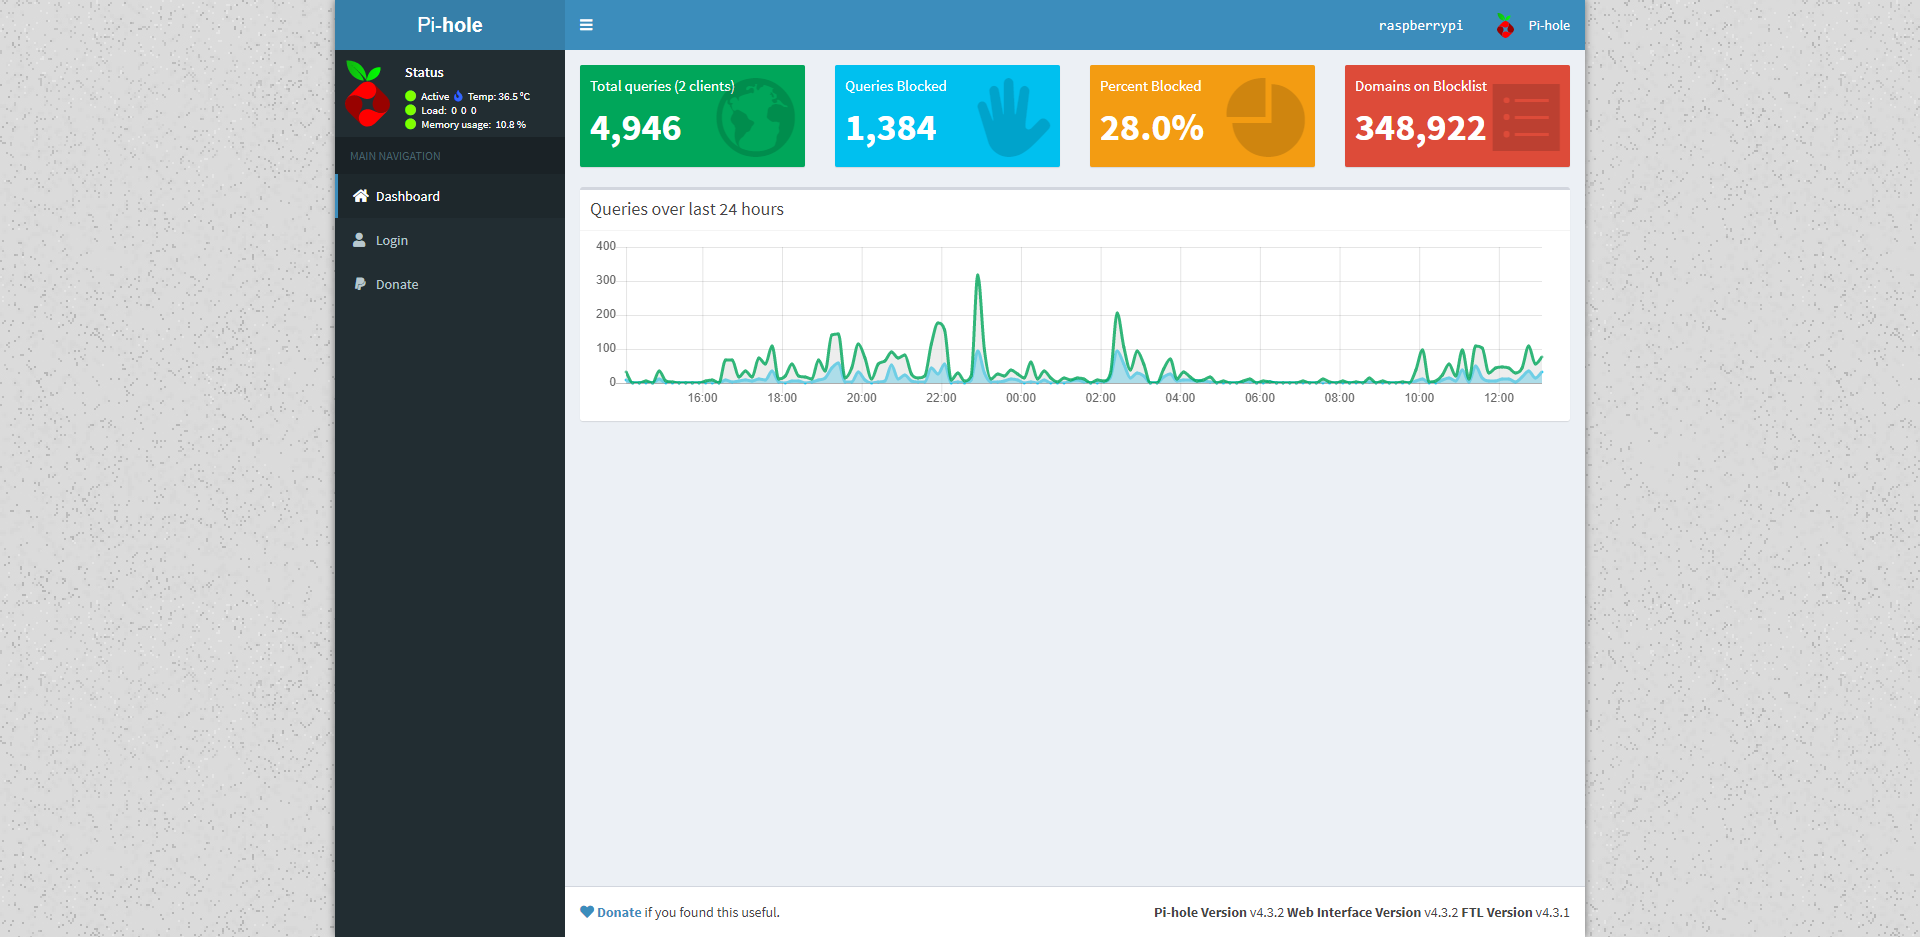This screenshot has height=937, width=1920.
Task: Click the chart peak near 23:00
Action: click(x=977, y=275)
